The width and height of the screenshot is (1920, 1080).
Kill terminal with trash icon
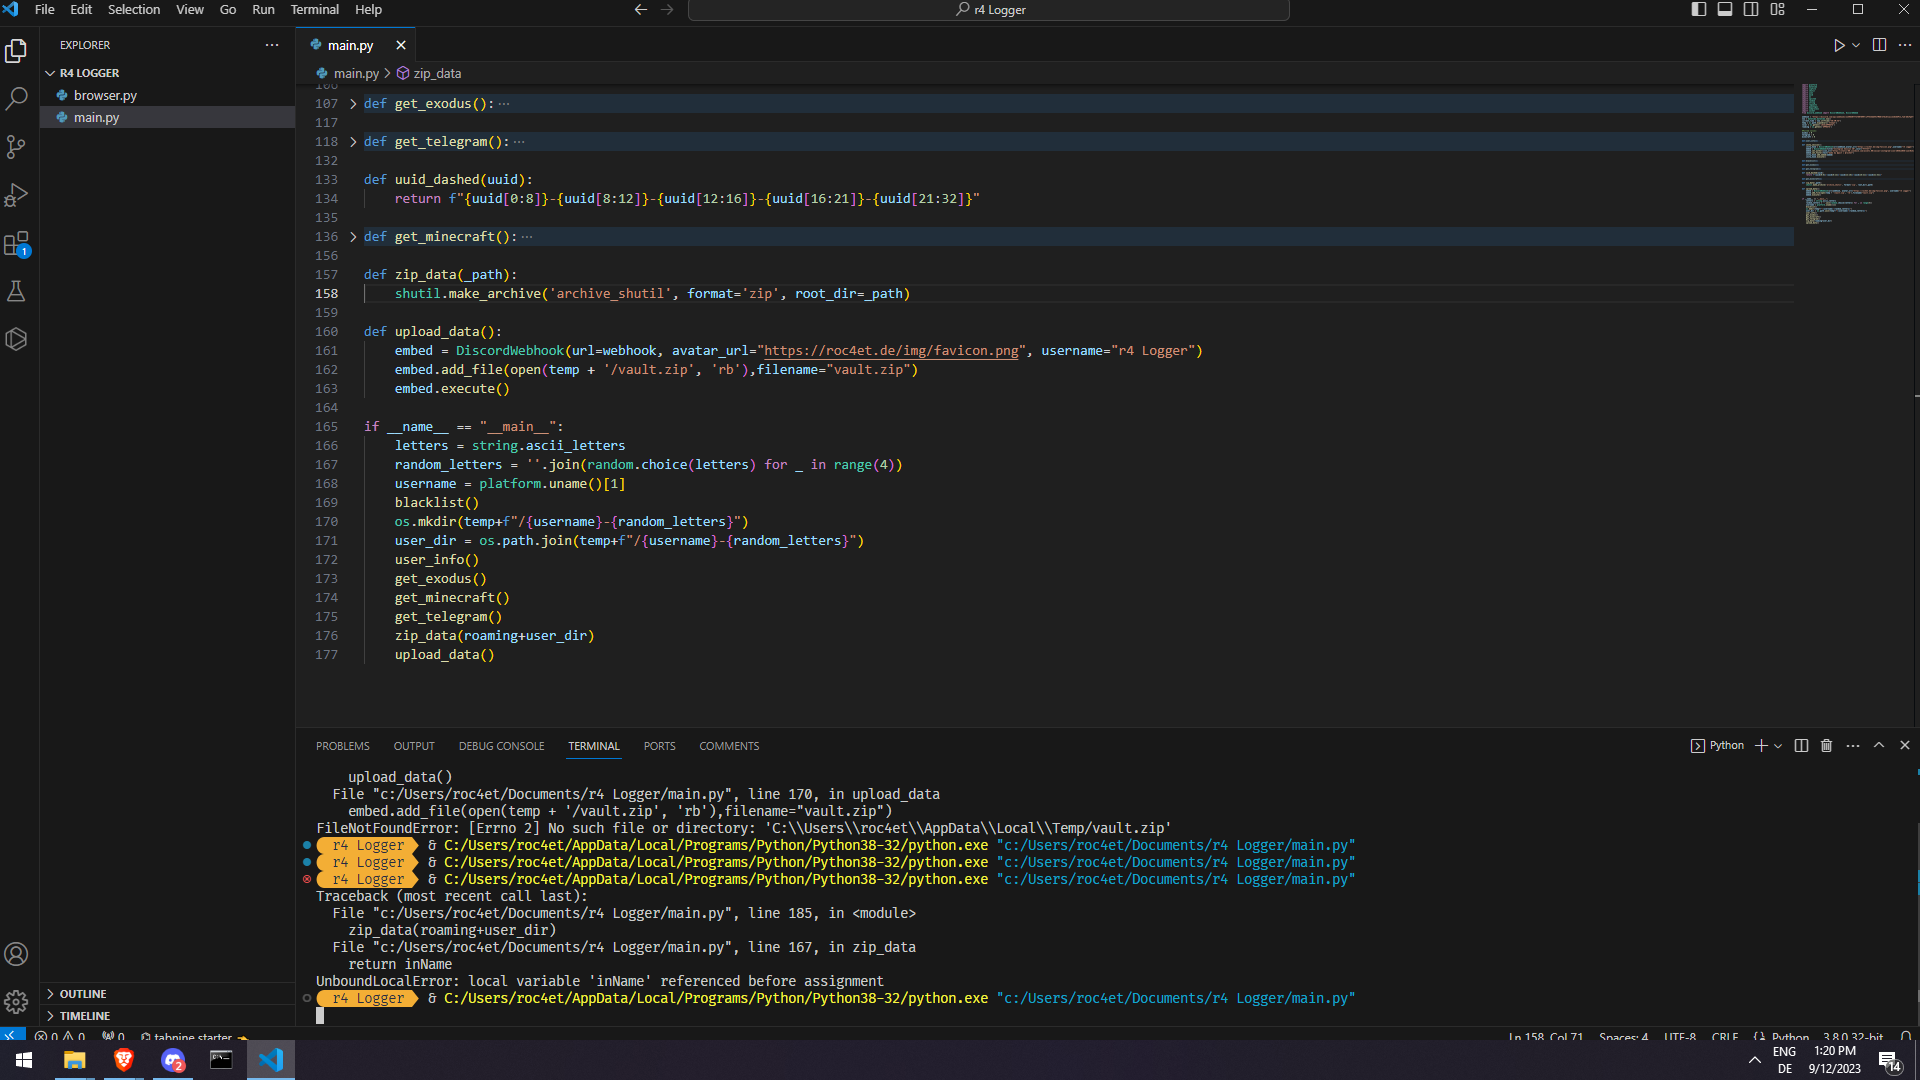point(1826,746)
